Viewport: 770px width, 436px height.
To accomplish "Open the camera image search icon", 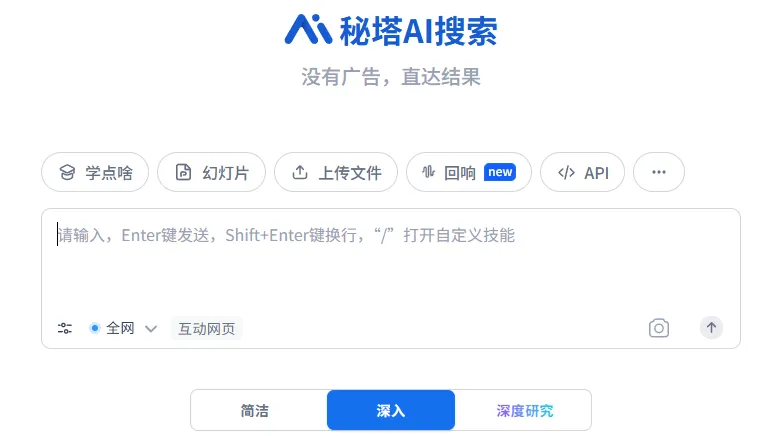I will point(659,328).
